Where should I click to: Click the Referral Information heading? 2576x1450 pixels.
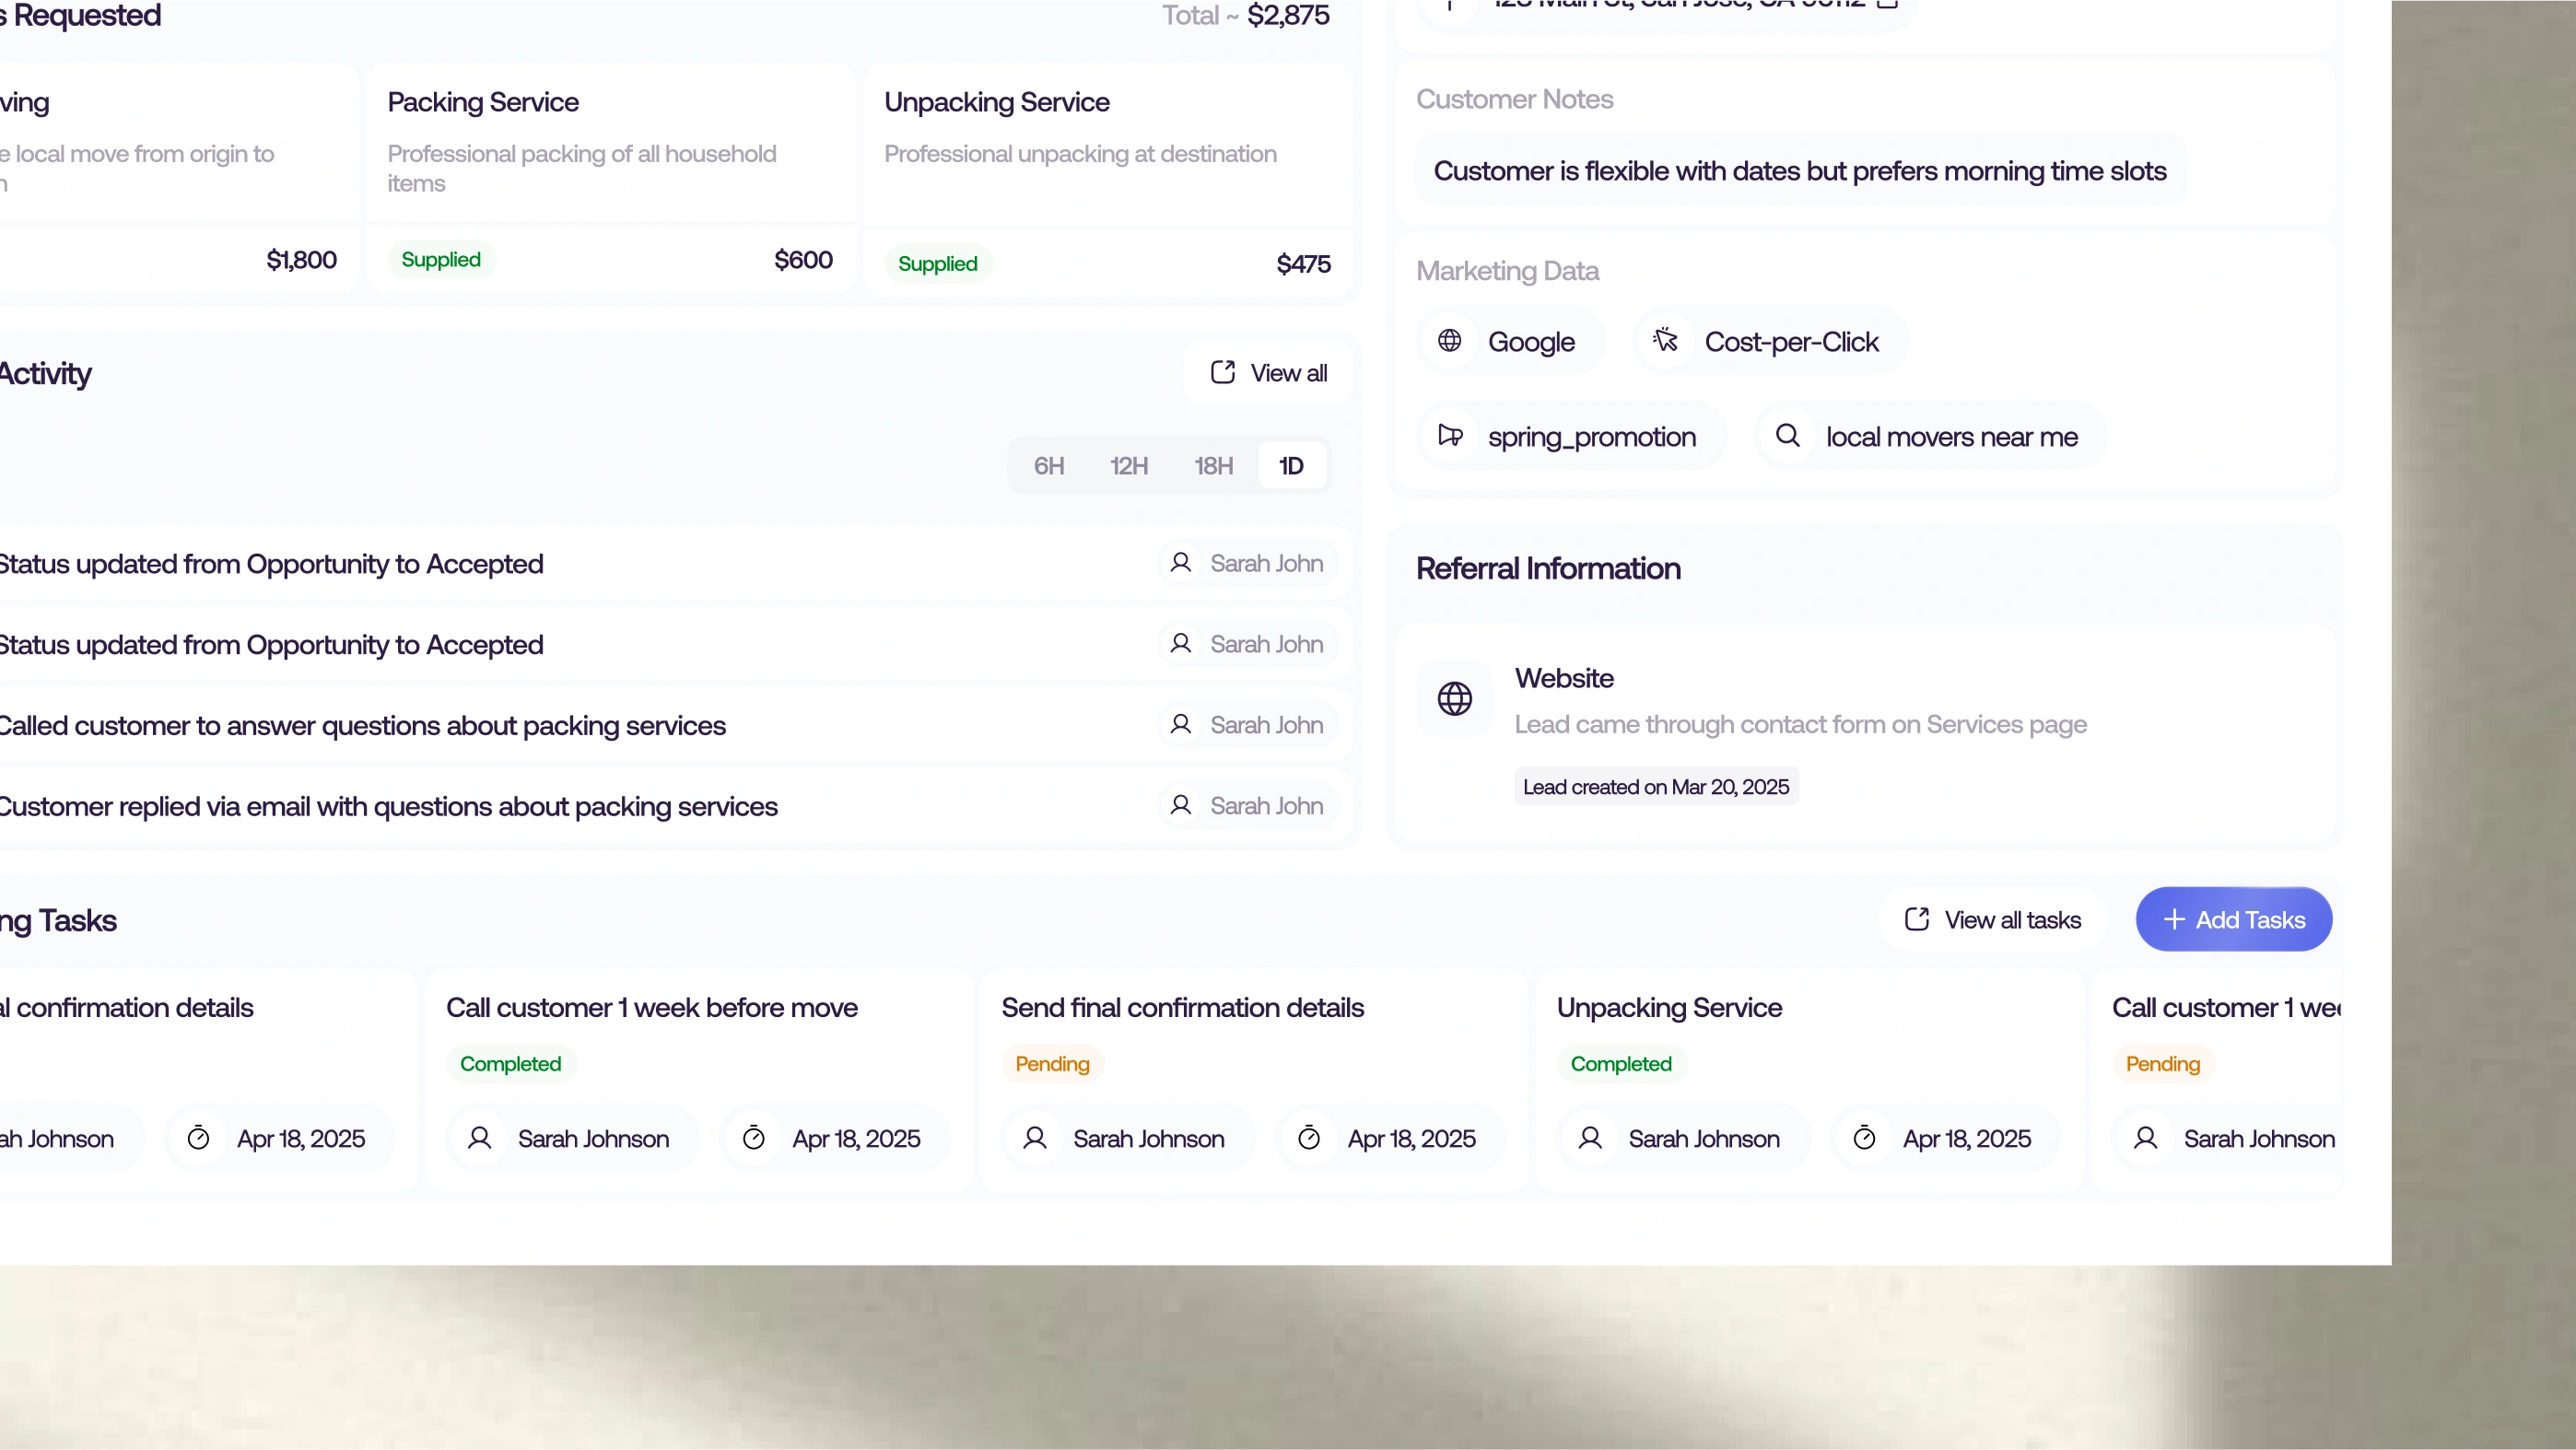pos(1548,569)
